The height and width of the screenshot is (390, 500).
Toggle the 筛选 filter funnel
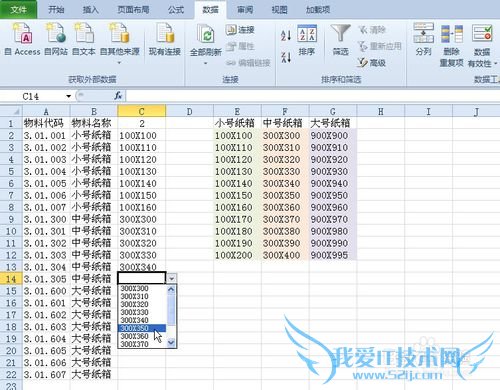tap(340, 40)
